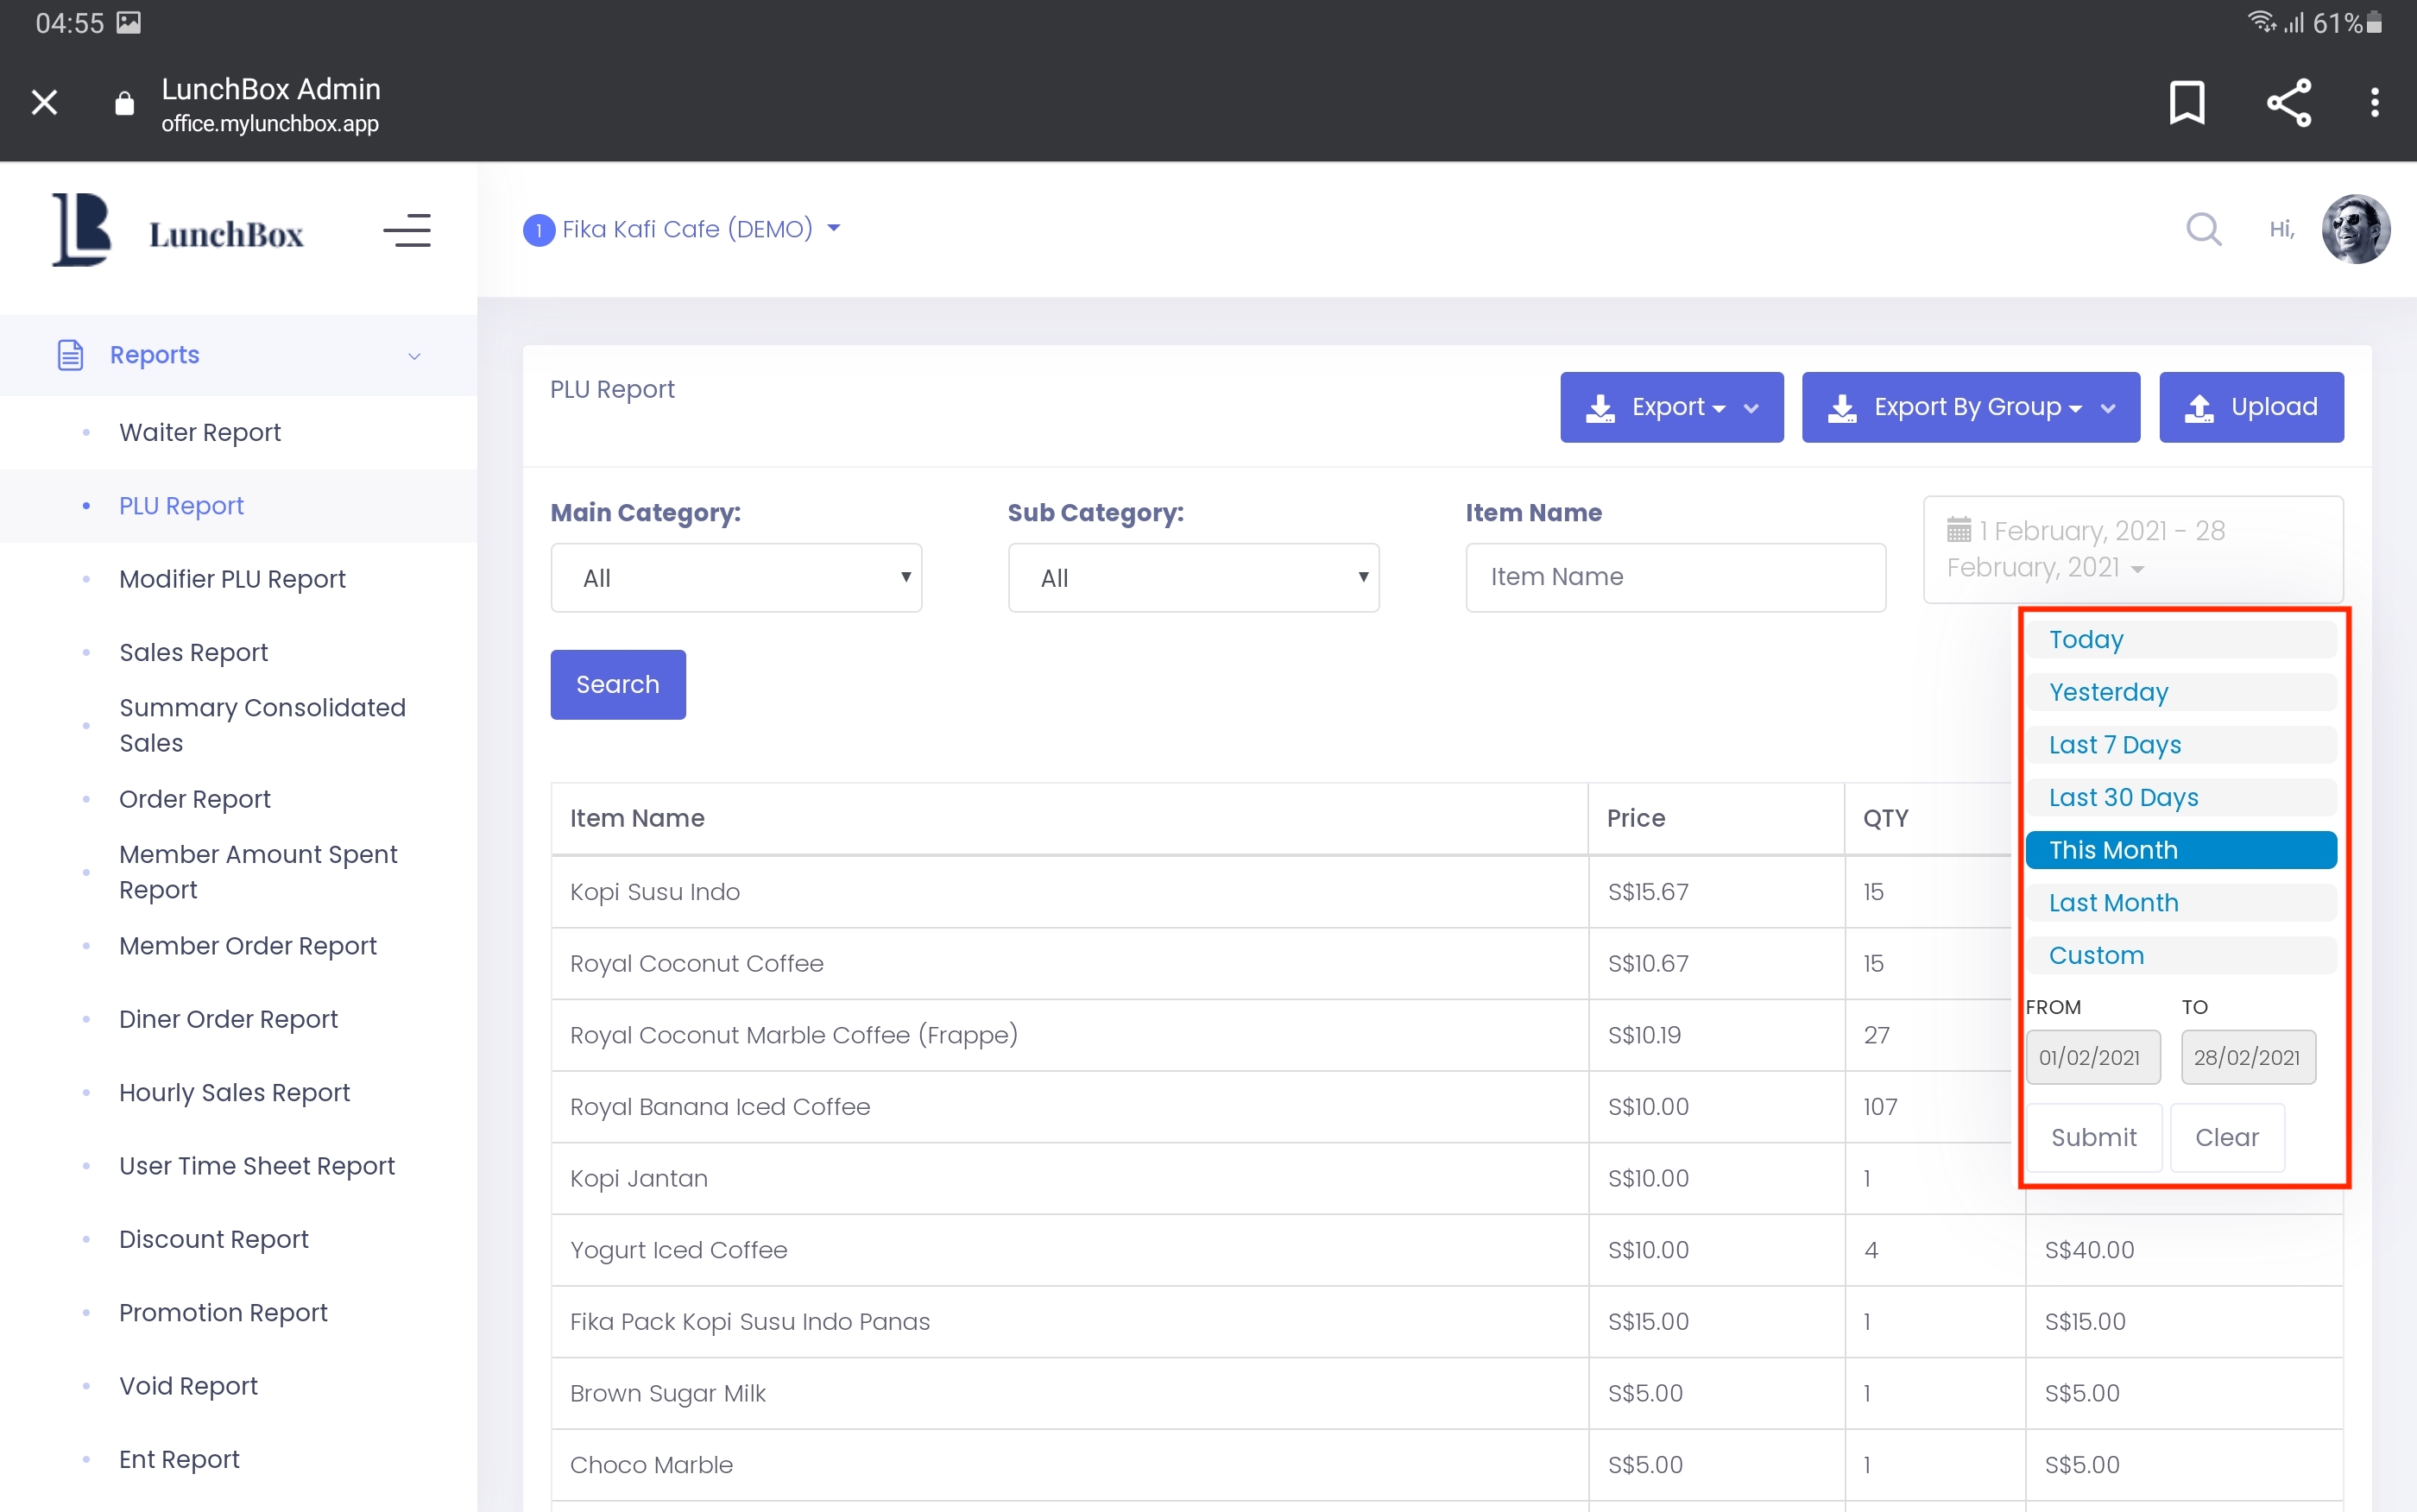
Task: Tap the share icon in browser bar
Action: 2288,102
